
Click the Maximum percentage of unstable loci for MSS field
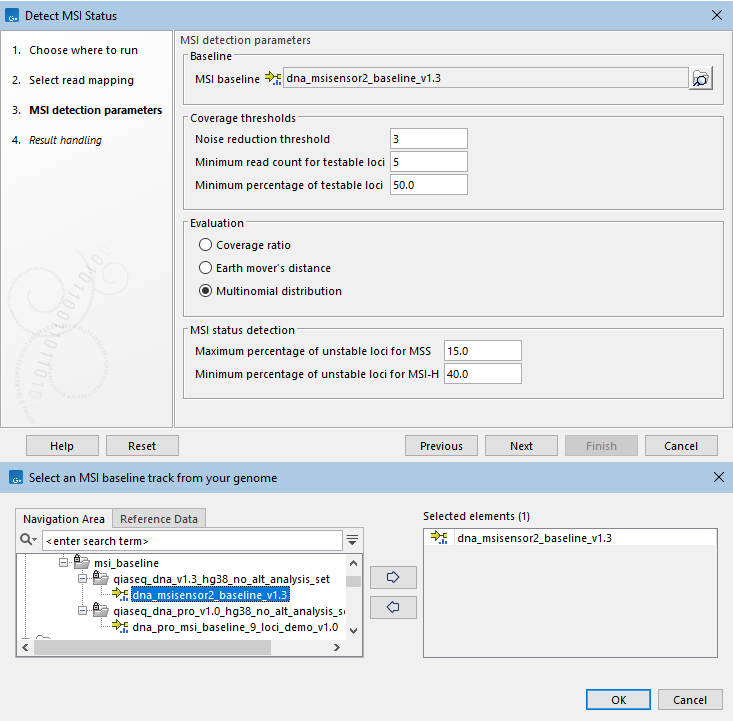point(482,350)
